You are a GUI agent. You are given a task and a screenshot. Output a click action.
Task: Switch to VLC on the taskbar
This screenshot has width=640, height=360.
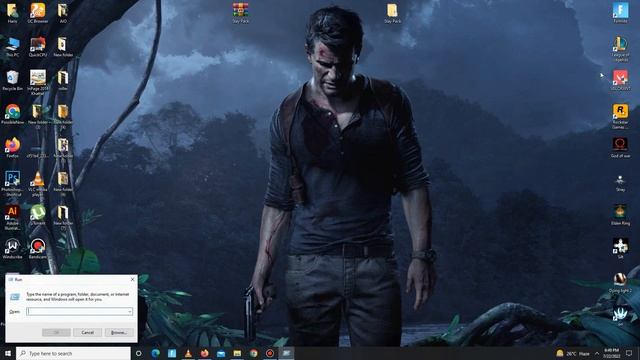click(188, 353)
